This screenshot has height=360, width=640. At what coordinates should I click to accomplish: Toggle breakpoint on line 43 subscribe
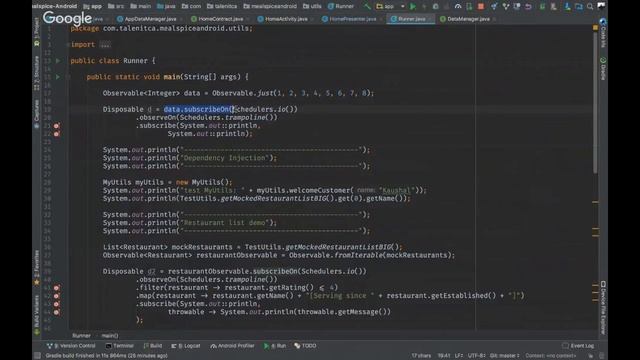pyautogui.click(x=57, y=304)
